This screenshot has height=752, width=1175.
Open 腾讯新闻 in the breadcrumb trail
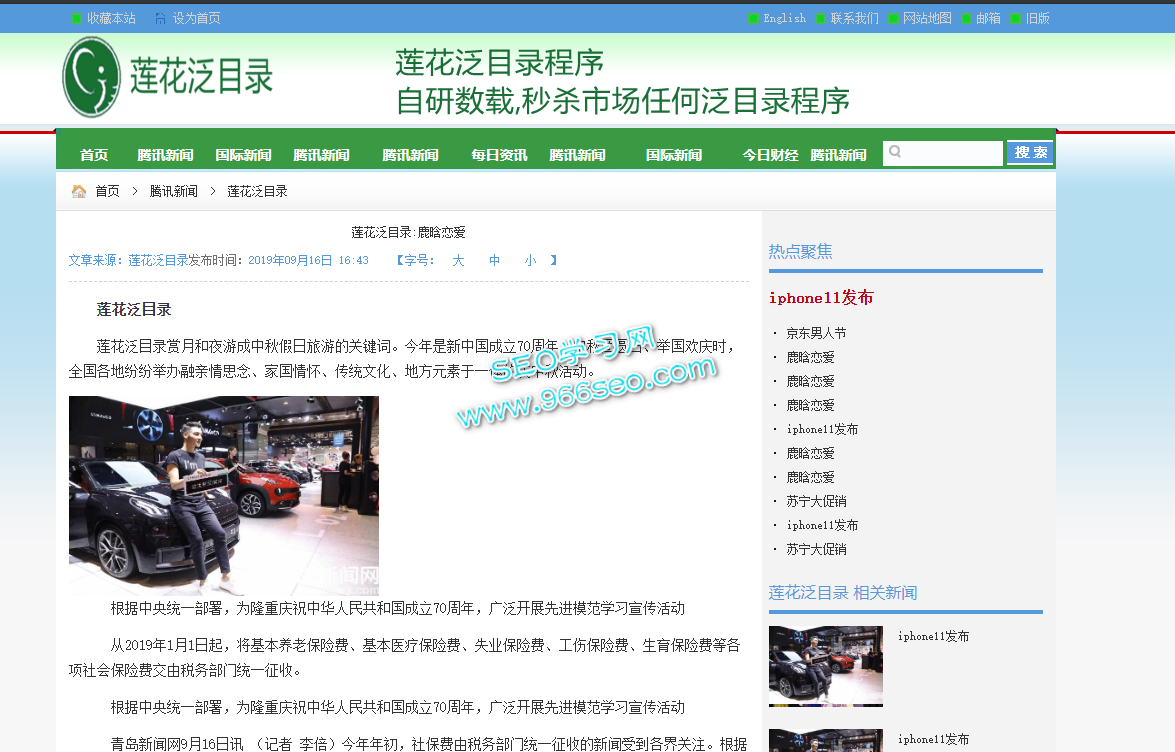pyautogui.click(x=173, y=192)
